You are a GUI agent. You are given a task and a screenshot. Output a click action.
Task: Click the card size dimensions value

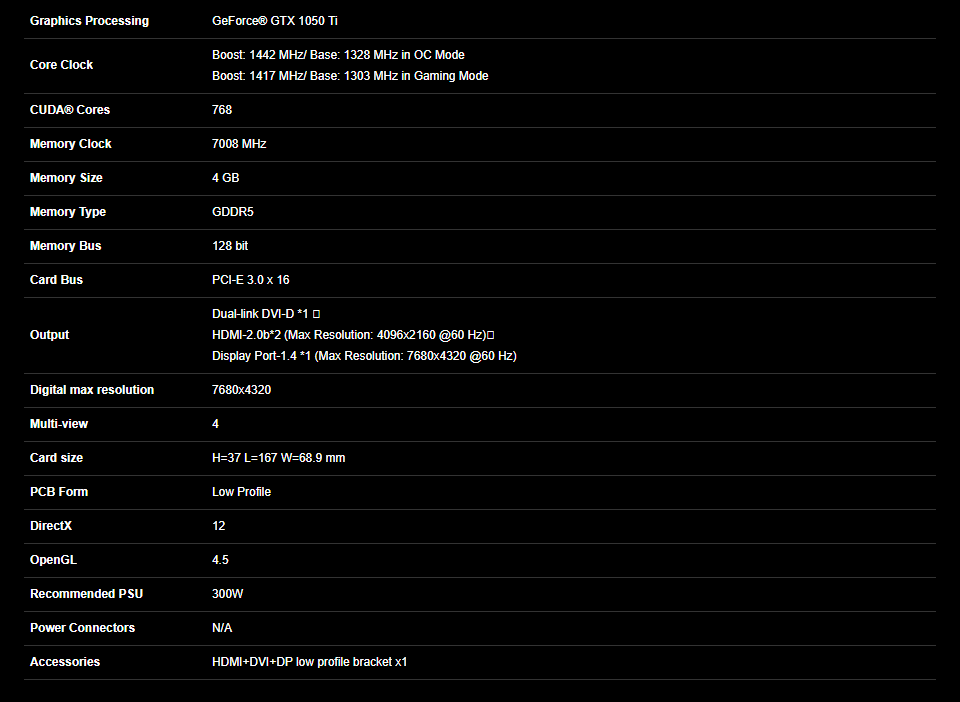coord(279,458)
